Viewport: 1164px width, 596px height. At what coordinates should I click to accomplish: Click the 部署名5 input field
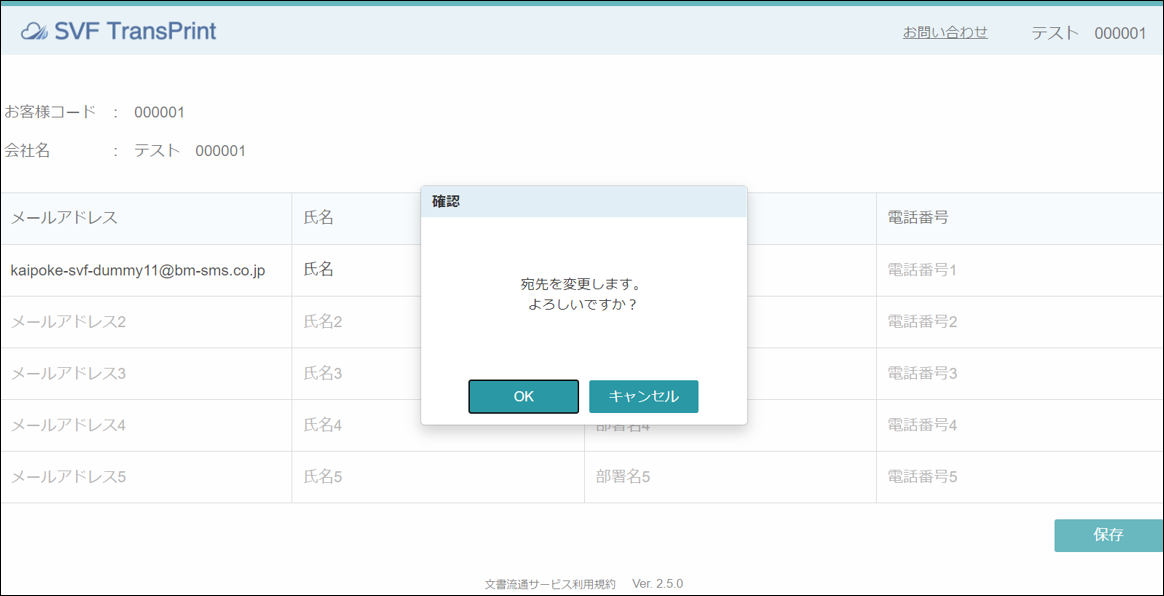[730, 477]
